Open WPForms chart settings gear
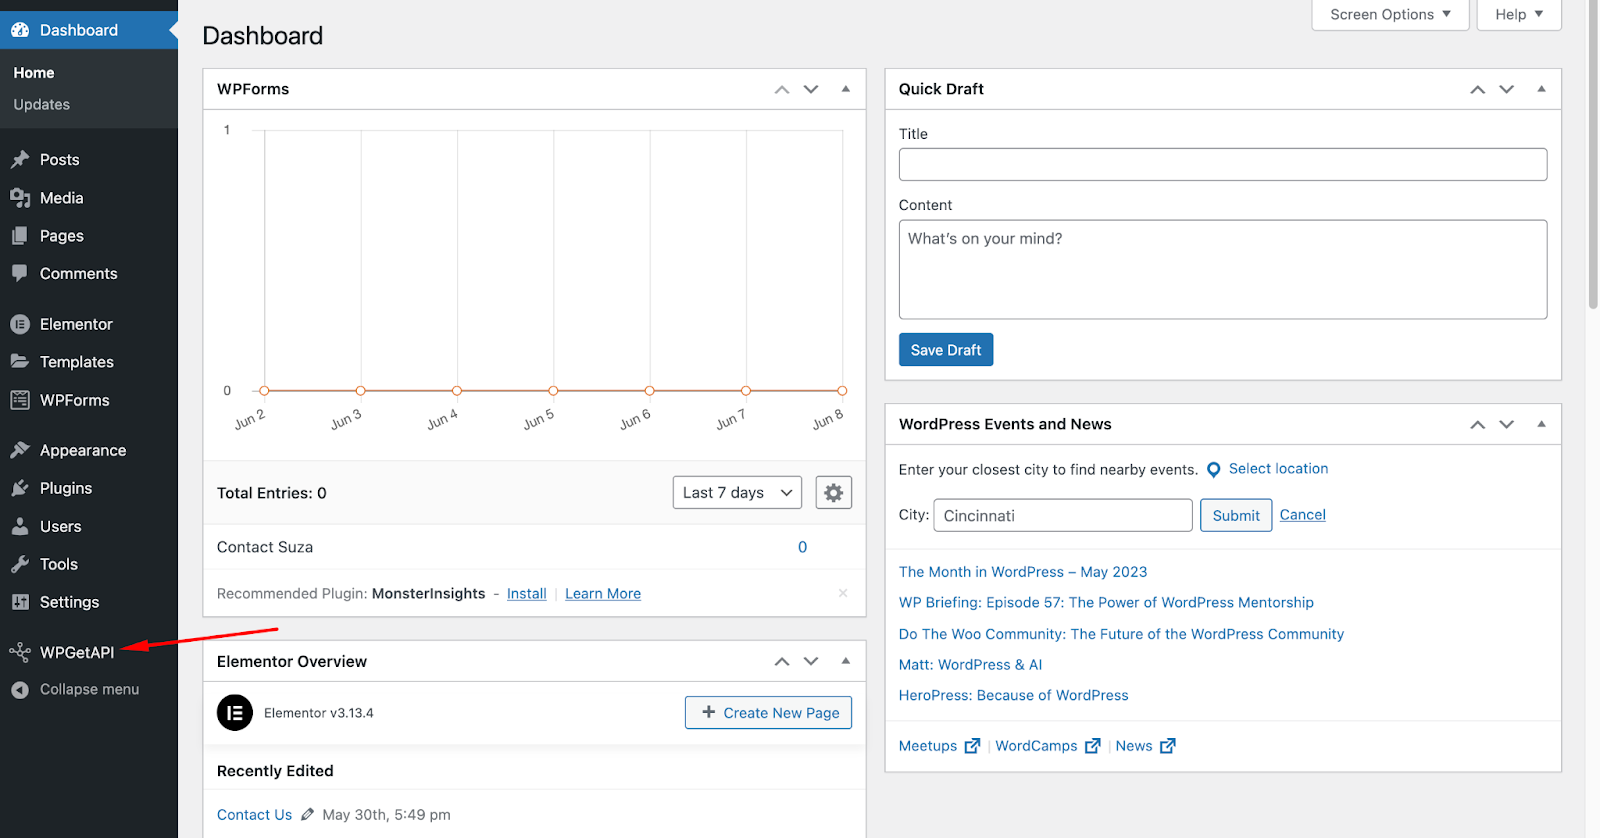Screen dimensions: 1600x838 (833, 493)
